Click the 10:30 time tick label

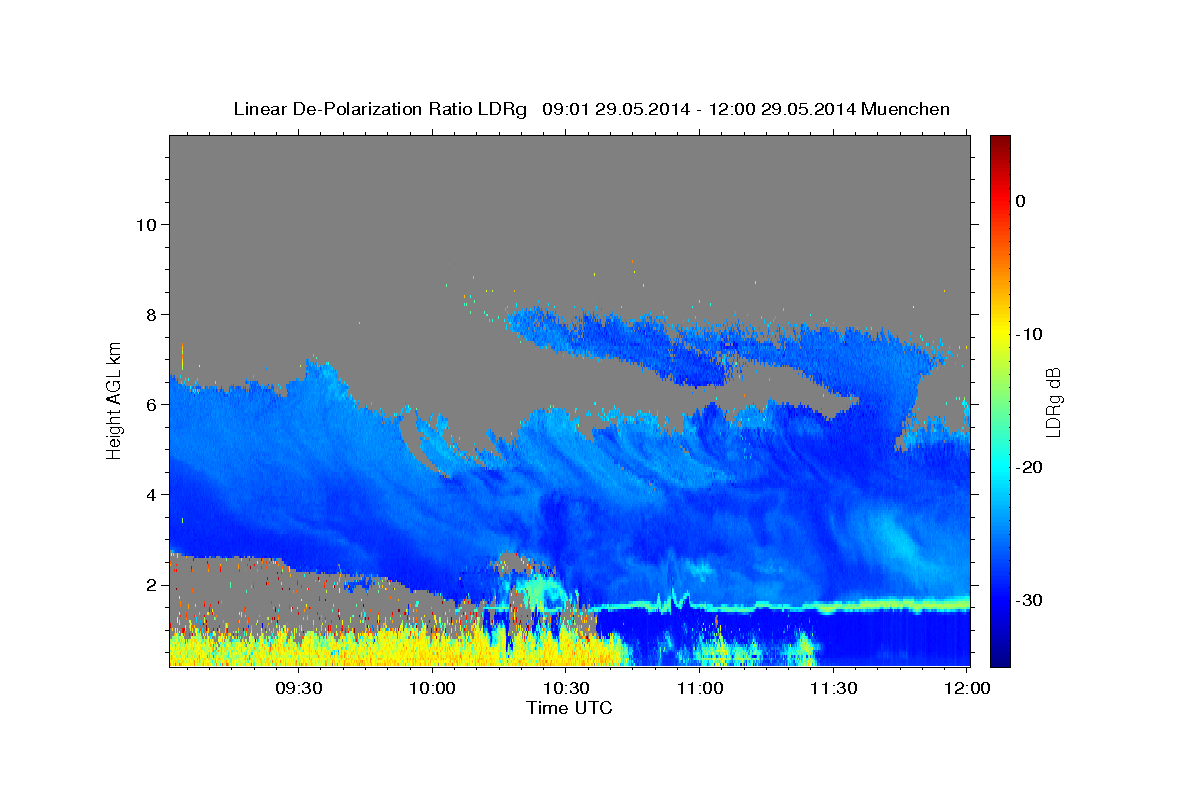point(566,689)
